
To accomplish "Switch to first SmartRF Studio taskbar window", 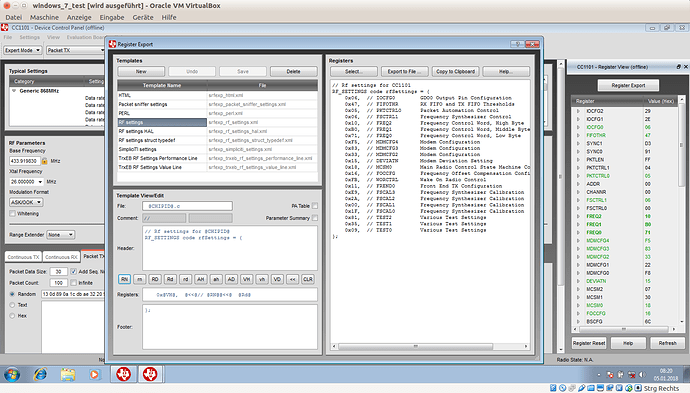I will (123, 374).
